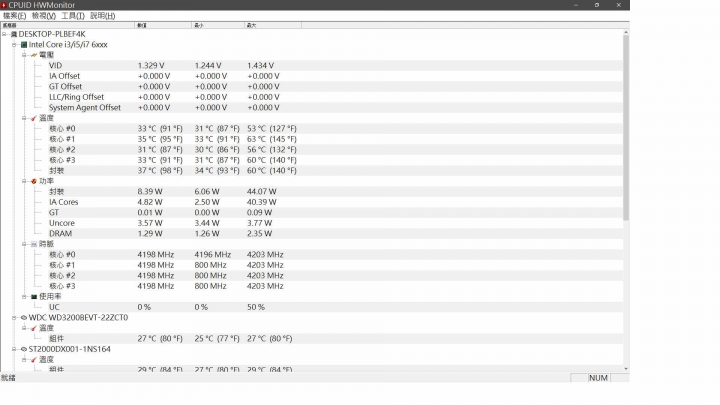Open the 檢視(V) menu

[x=44, y=16]
